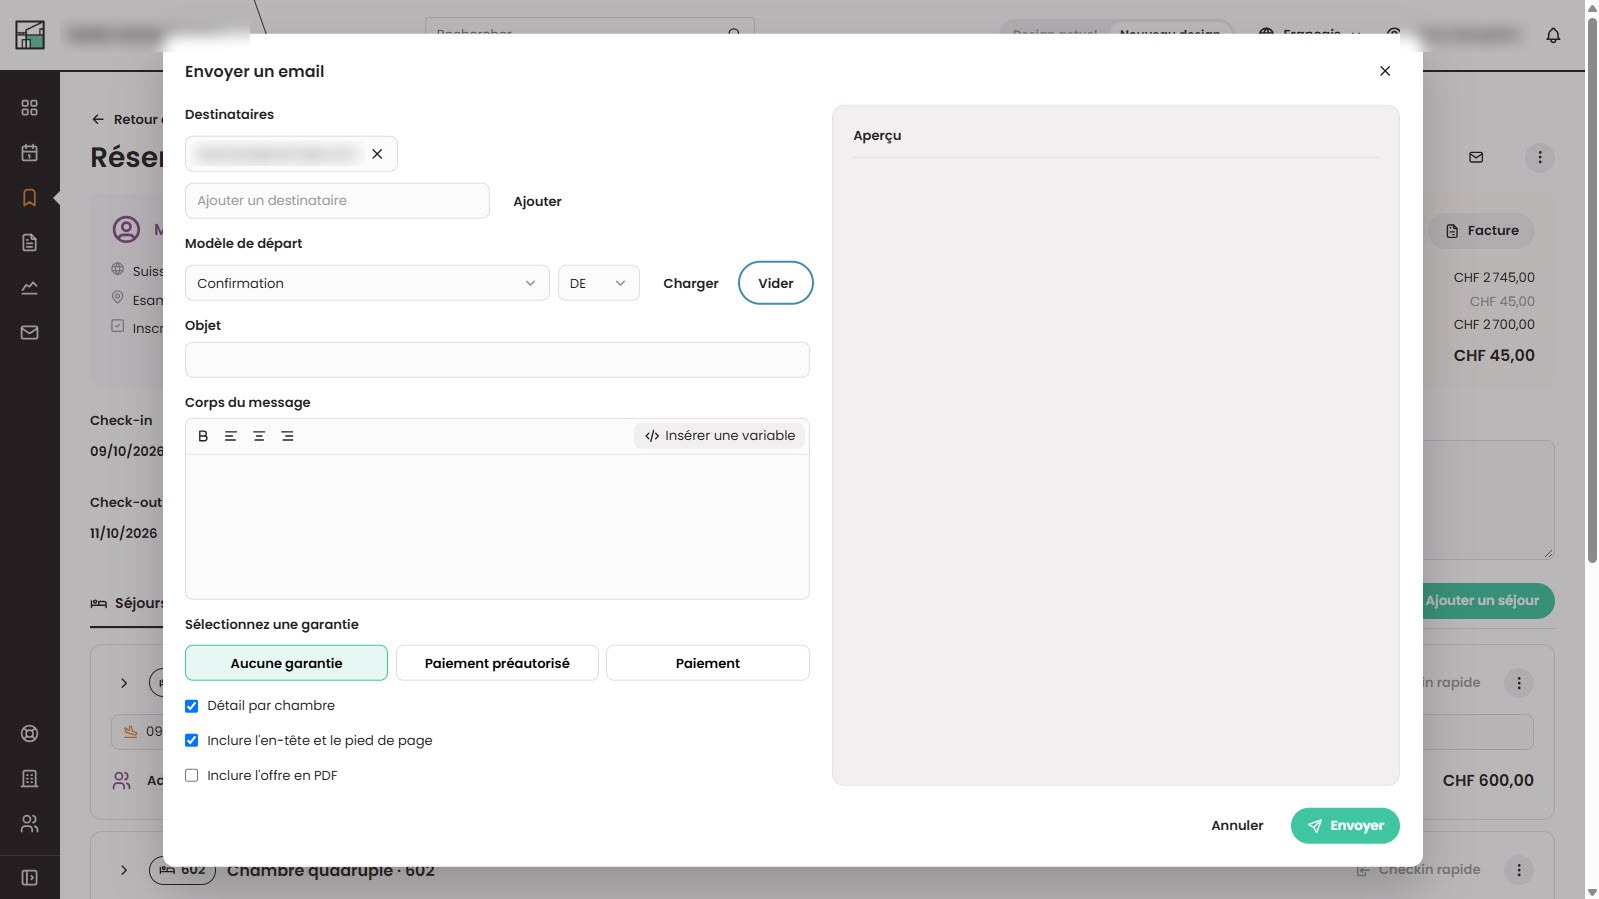Close the Envoyer un email dialog
This screenshot has width=1599, height=899.
(x=1385, y=71)
